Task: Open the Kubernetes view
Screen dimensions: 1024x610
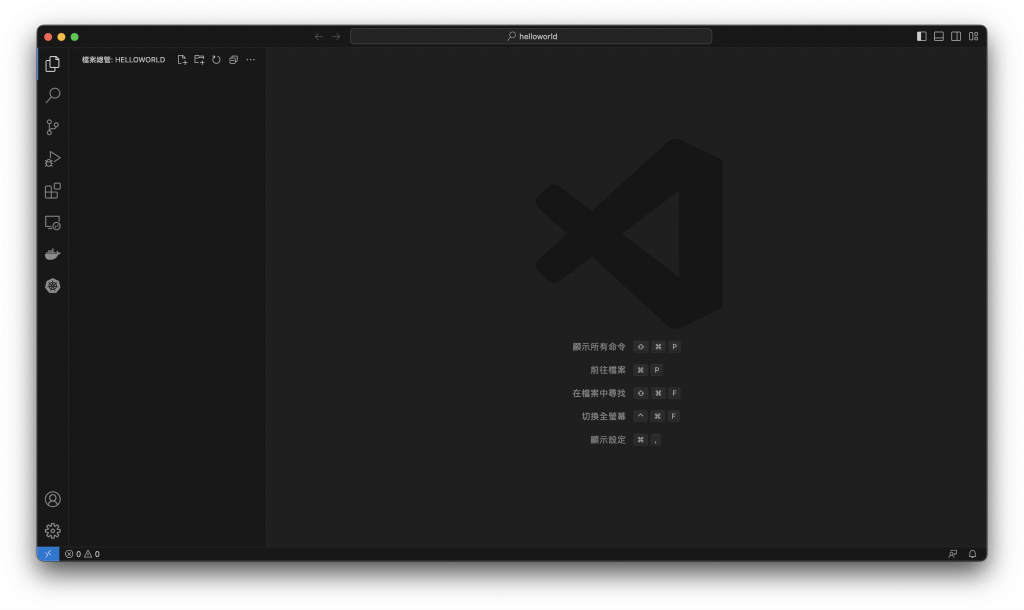Action: click(53, 286)
